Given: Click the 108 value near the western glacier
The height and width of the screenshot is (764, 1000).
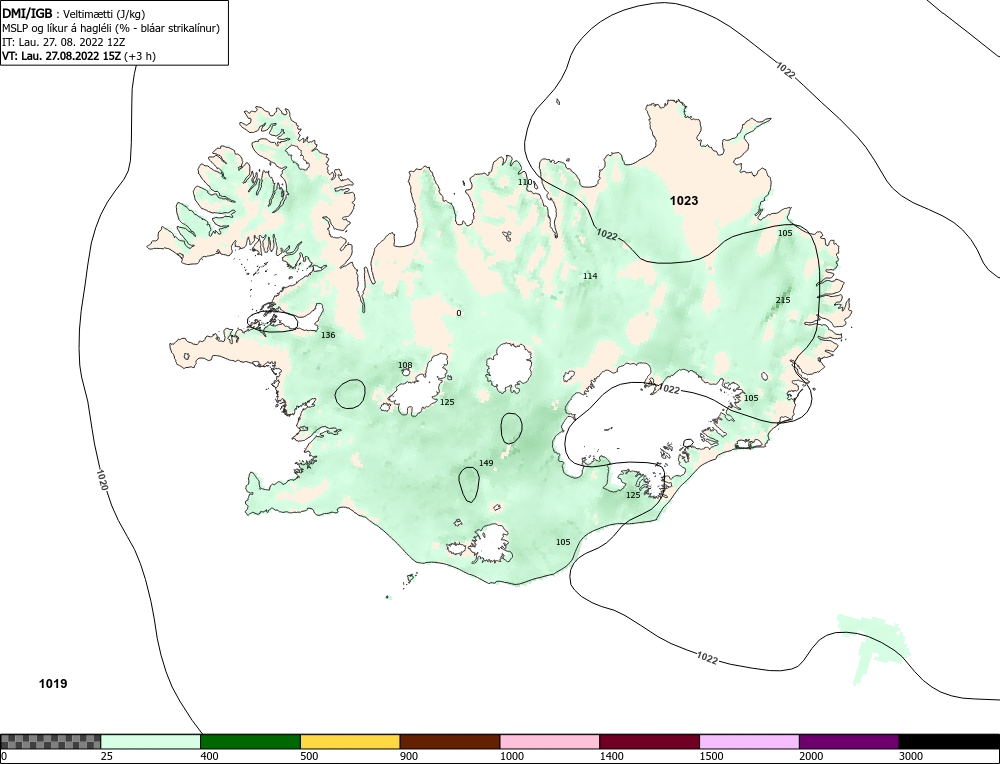Looking at the screenshot, I should tap(405, 365).
